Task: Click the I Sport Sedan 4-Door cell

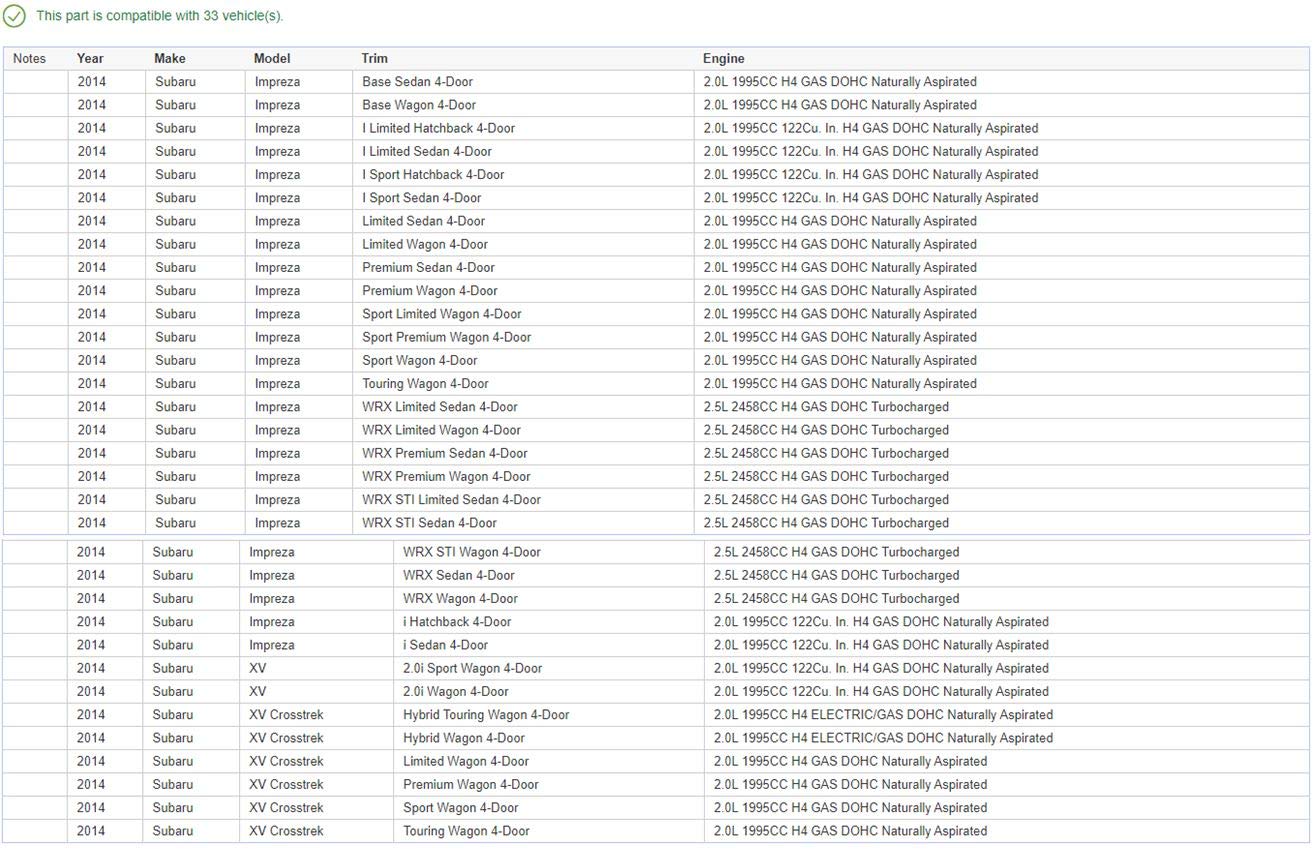Action: click(421, 198)
